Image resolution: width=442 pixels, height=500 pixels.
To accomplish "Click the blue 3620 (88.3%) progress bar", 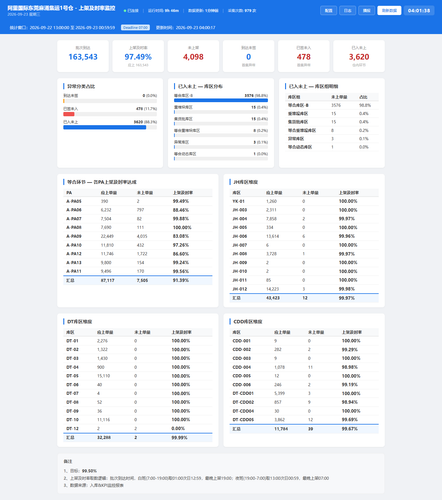I will click(x=105, y=127).
